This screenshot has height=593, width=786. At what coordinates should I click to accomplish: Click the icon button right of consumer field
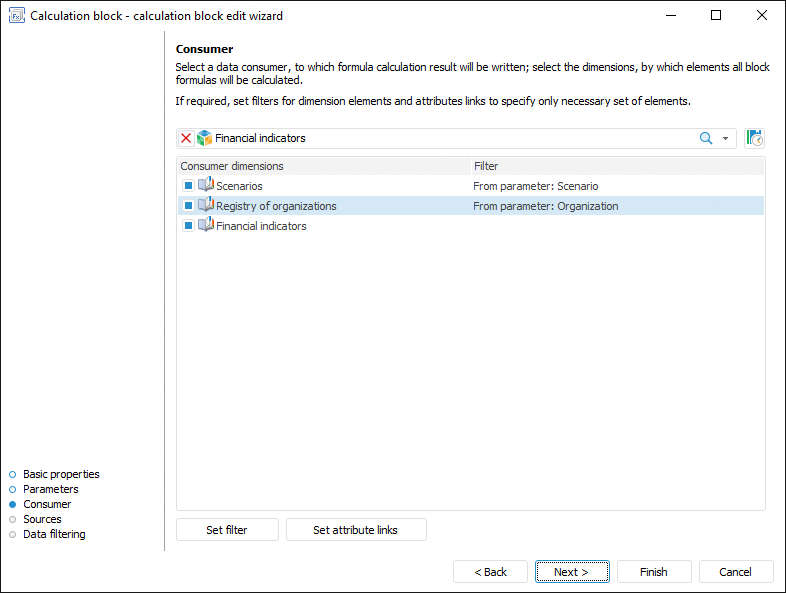[x=754, y=138]
